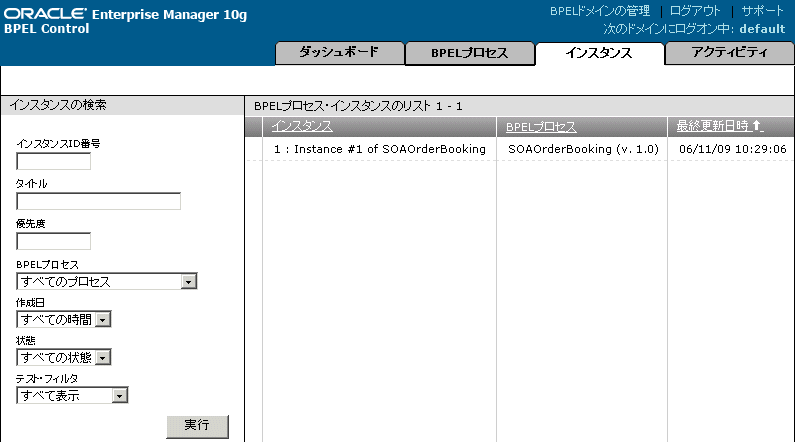Click the BPELプロセス・インスタンスのリスト heading
The image size is (795, 442).
358,106
